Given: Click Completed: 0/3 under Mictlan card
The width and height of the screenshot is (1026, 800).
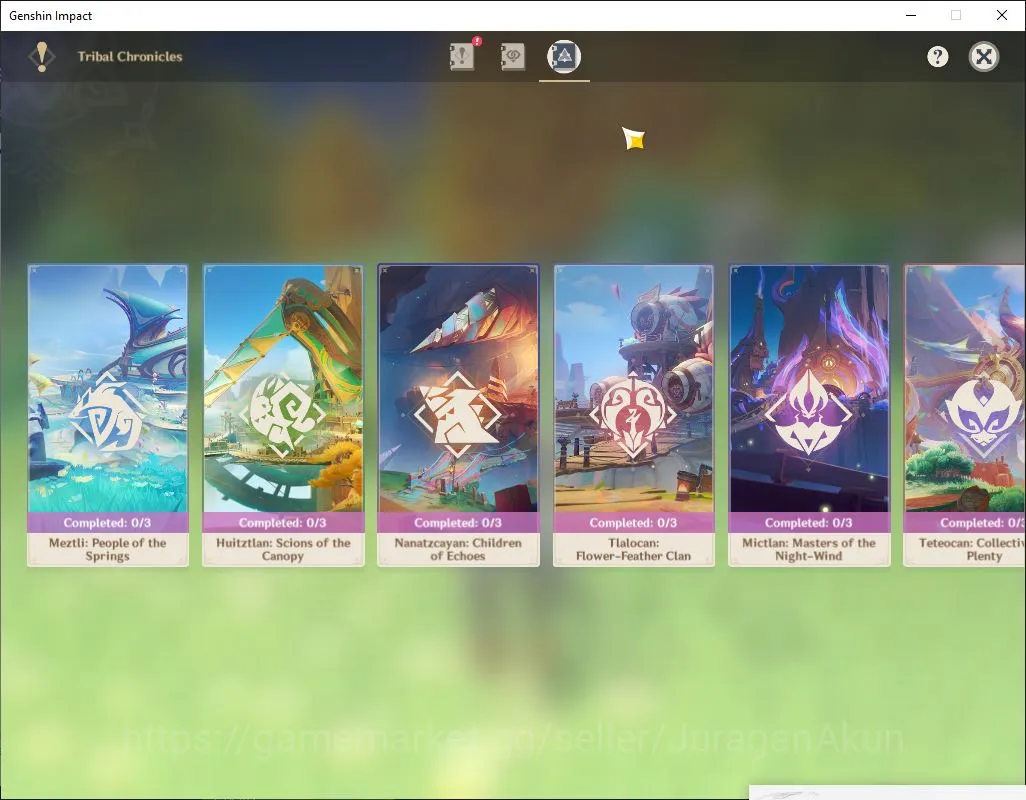Looking at the screenshot, I should tap(809, 523).
